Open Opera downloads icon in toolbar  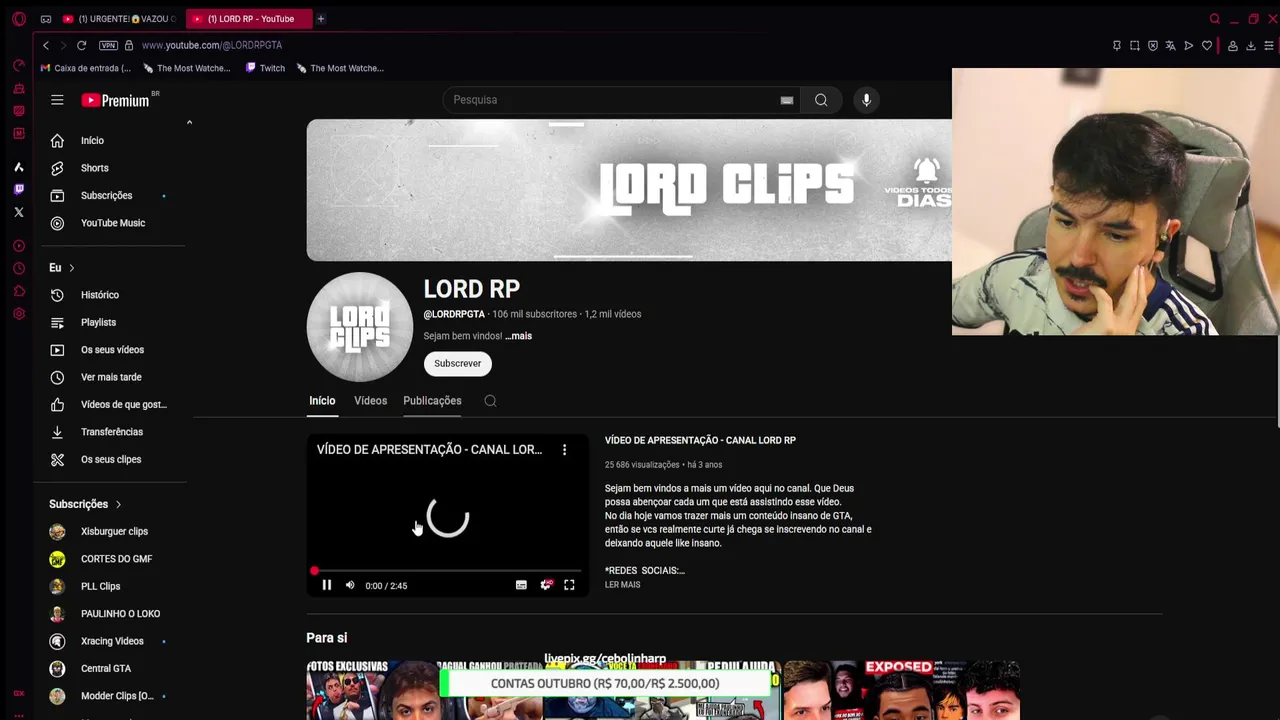pos(1250,45)
